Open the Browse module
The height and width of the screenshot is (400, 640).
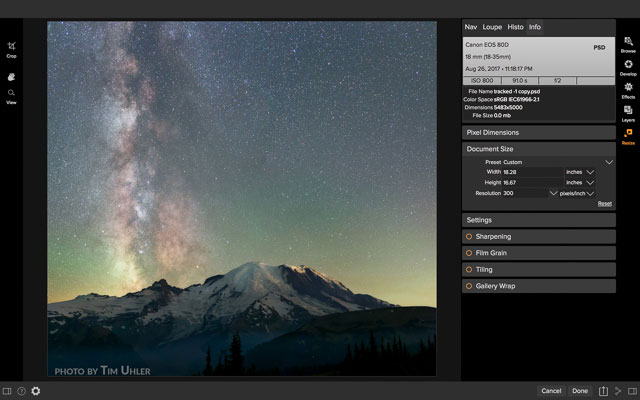[x=628, y=44]
